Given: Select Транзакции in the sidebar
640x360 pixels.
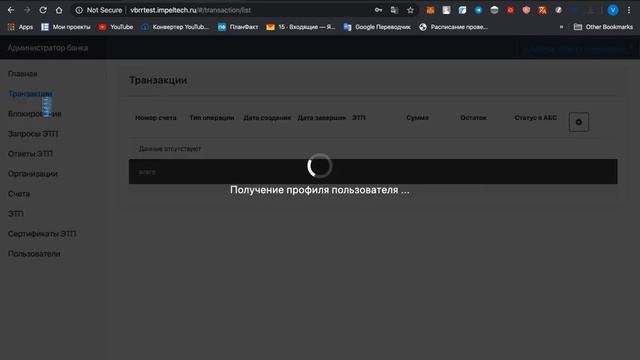Looking at the screenshot, I should [x=30, y=94].
